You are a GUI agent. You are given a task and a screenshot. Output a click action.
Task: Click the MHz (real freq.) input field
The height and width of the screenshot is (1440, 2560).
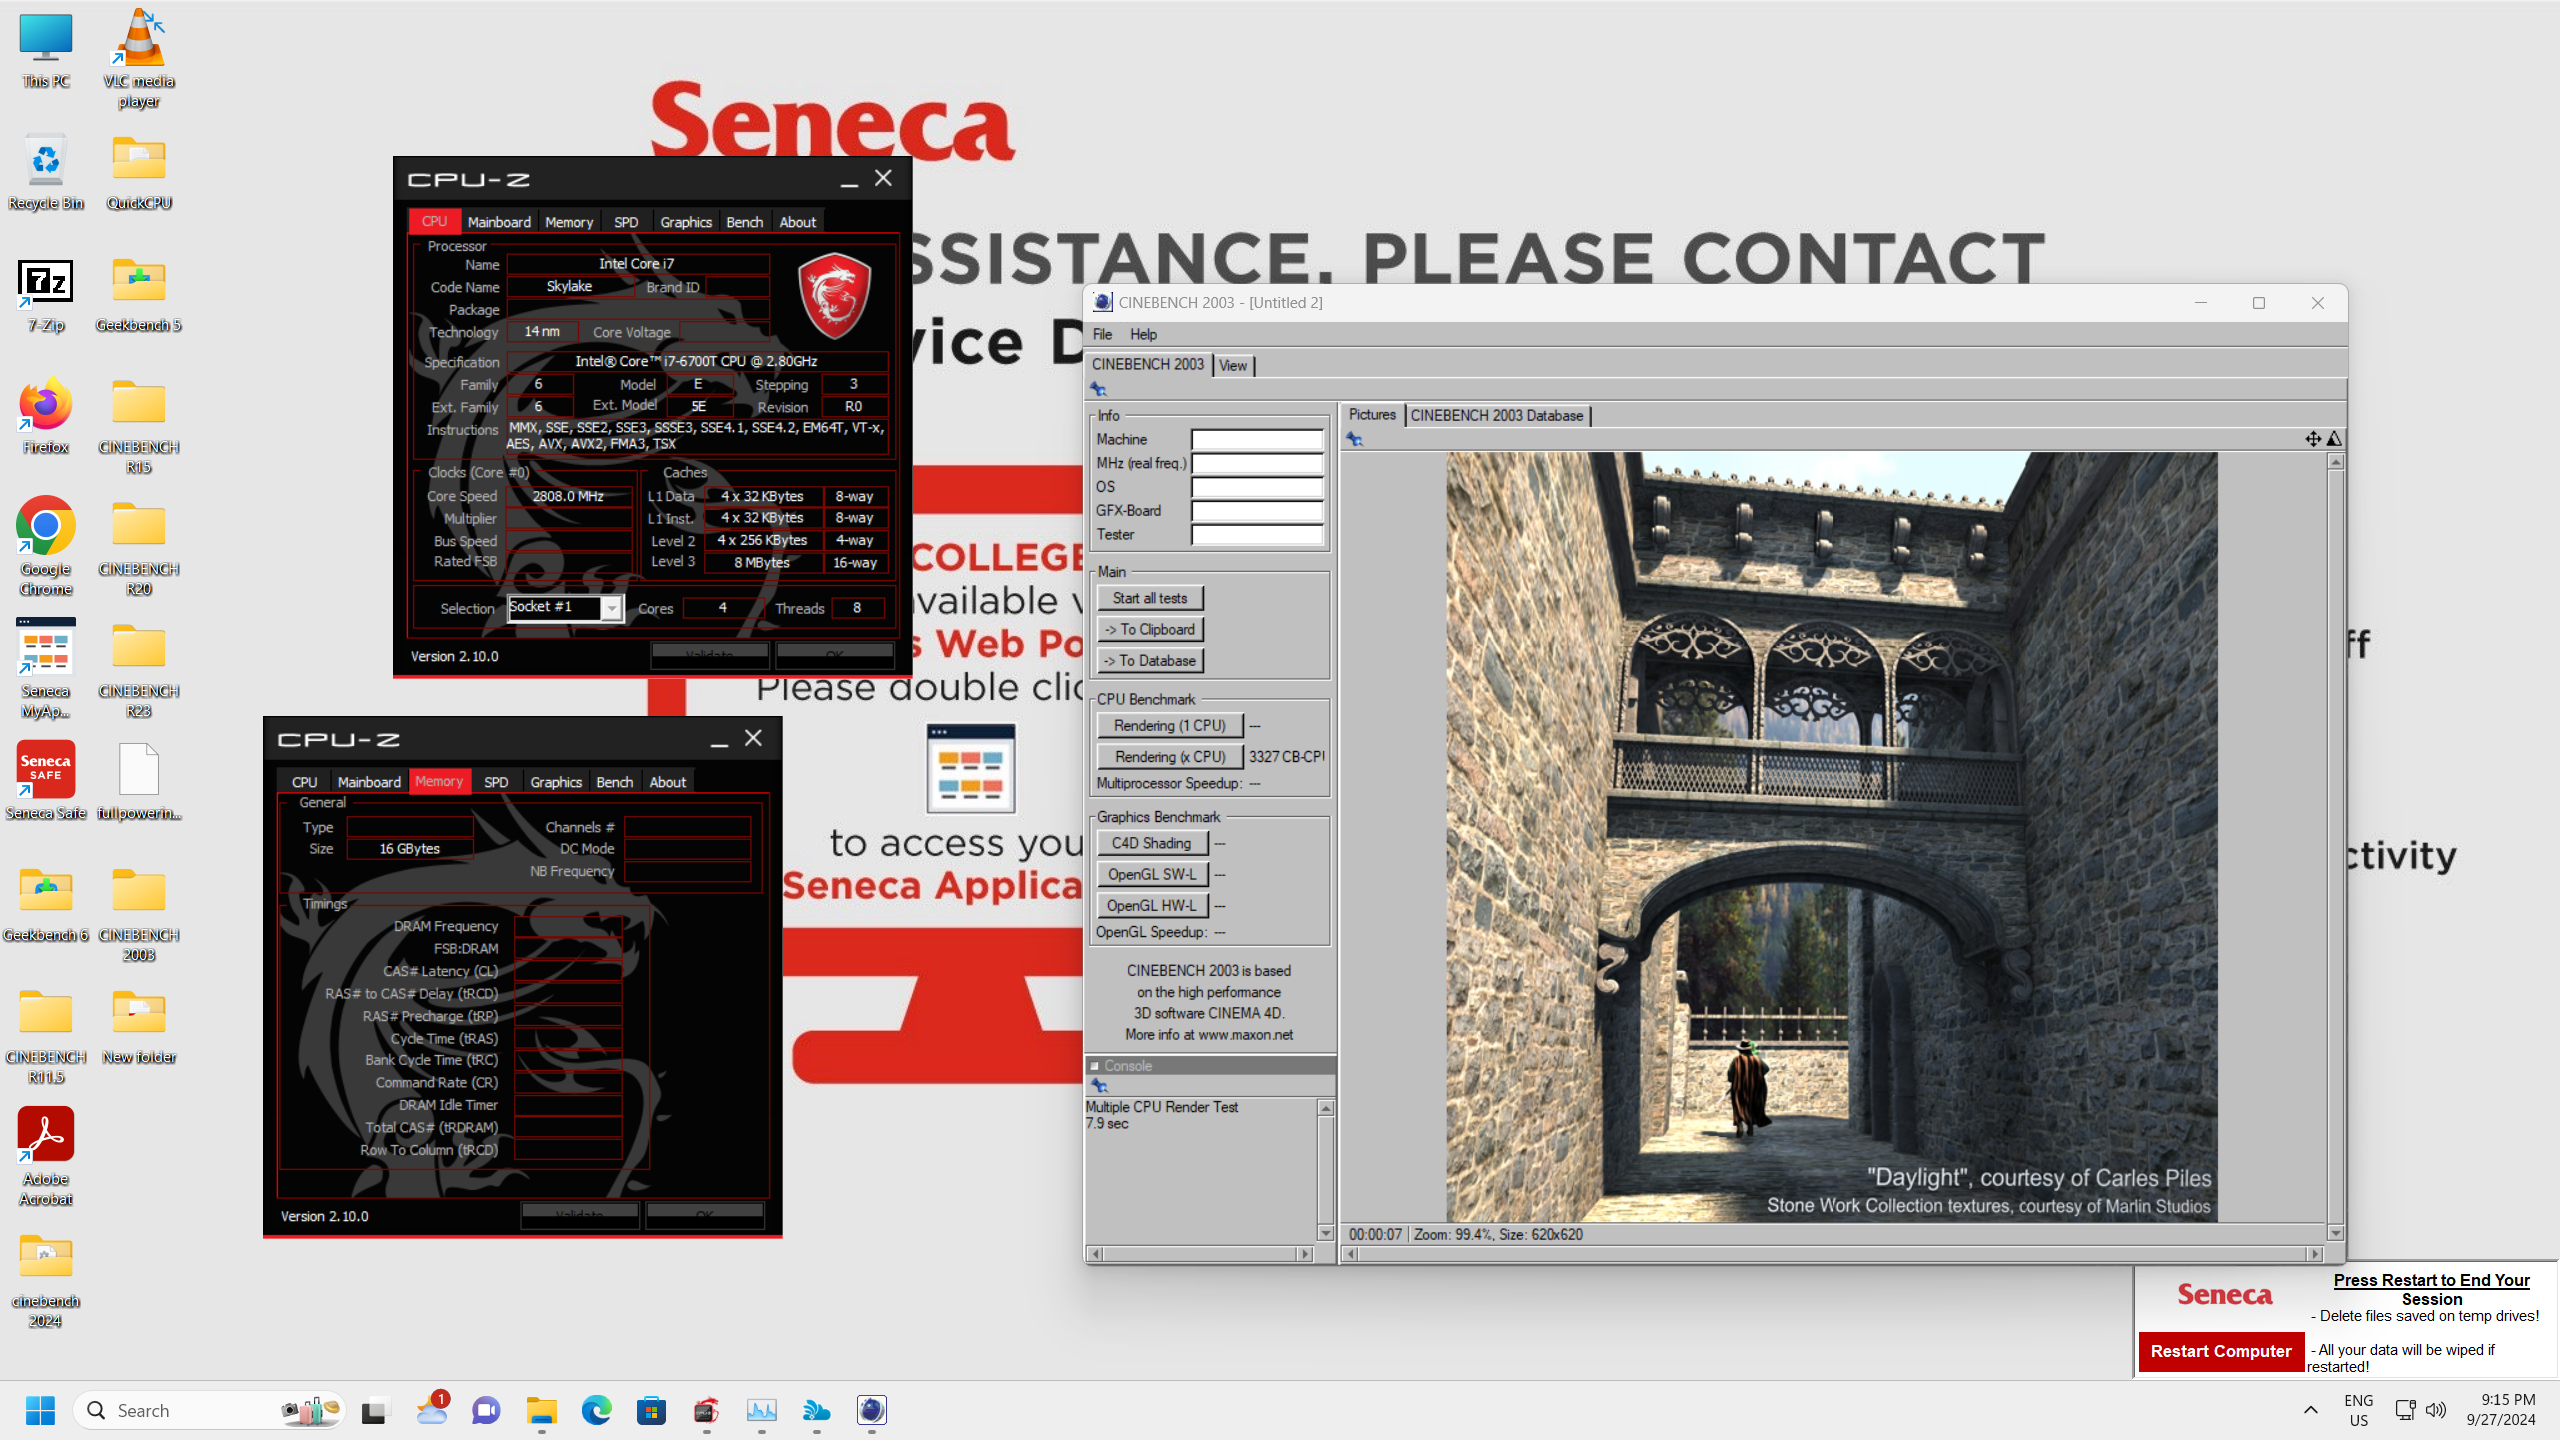coord(1257,463)
